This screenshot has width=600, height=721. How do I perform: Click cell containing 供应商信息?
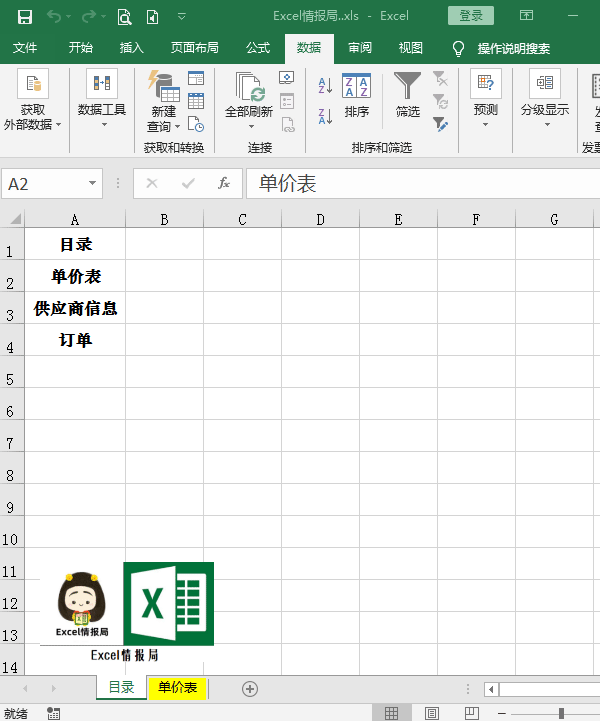(x=75, y=308)
